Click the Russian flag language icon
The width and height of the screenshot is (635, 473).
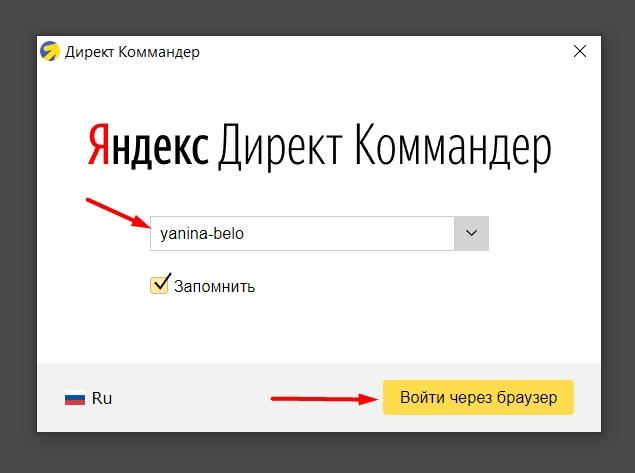tap(75, 398)
